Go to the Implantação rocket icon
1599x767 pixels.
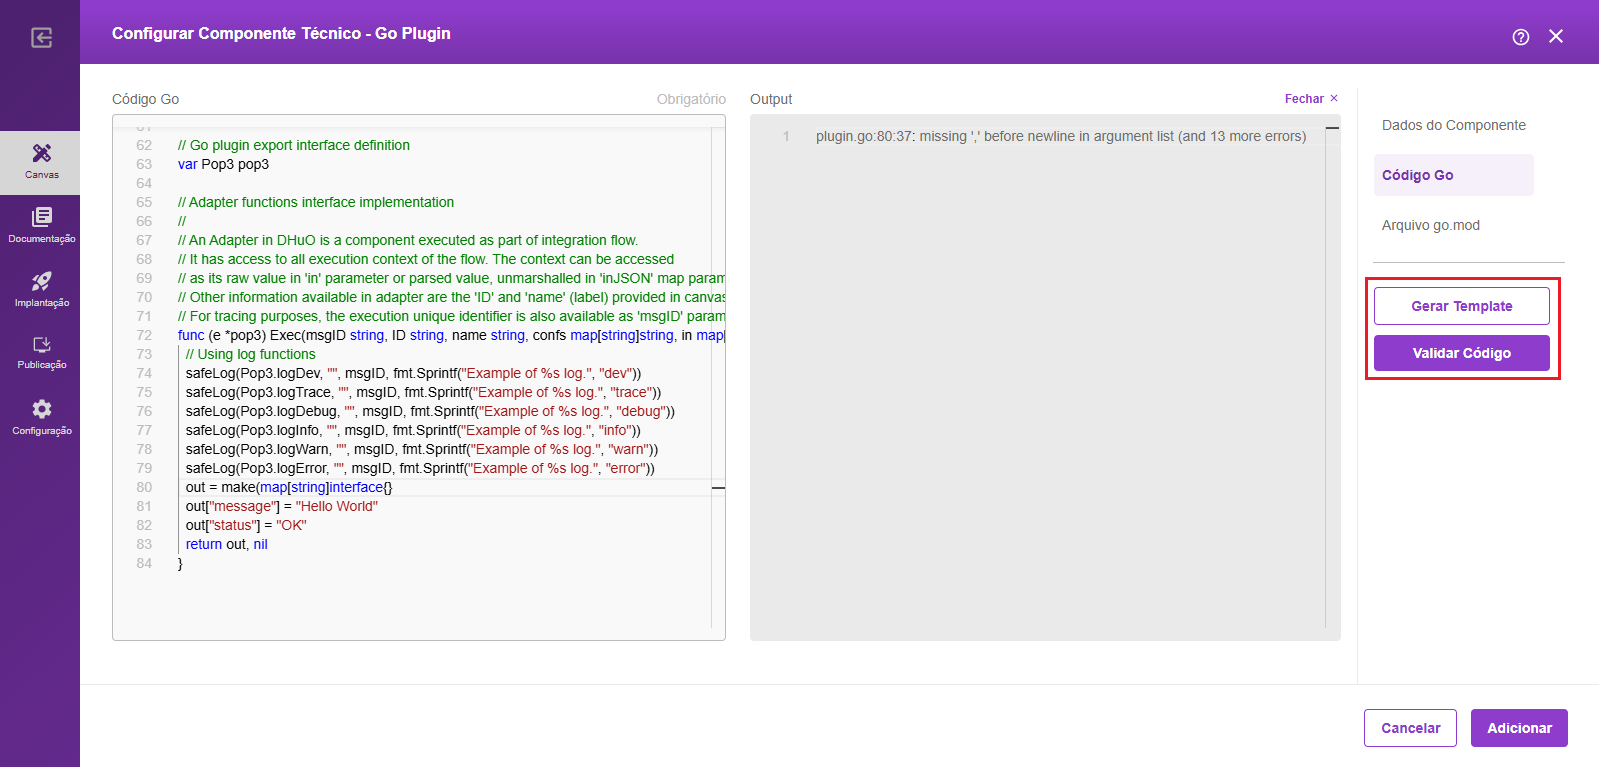(41, 288)
